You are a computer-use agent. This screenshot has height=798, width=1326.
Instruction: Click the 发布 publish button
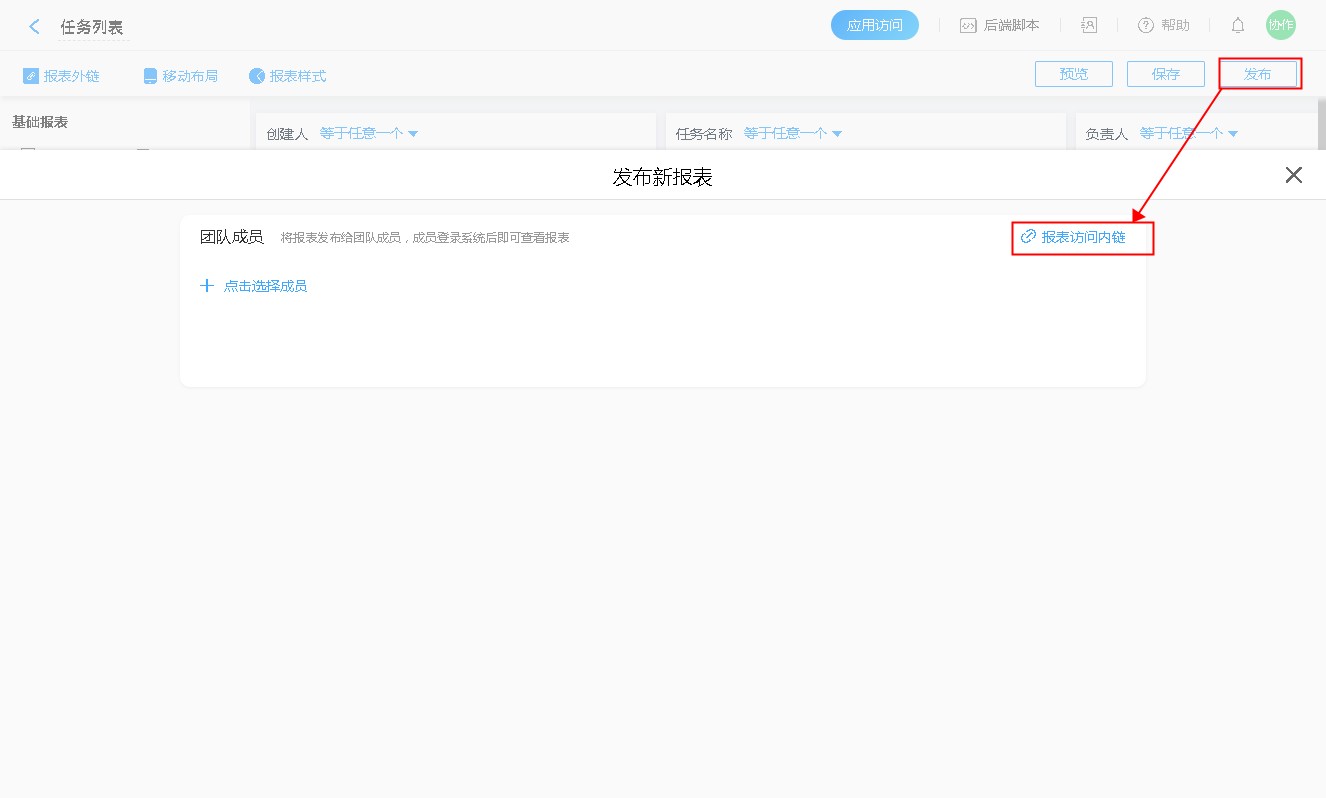click(1257, 74)
